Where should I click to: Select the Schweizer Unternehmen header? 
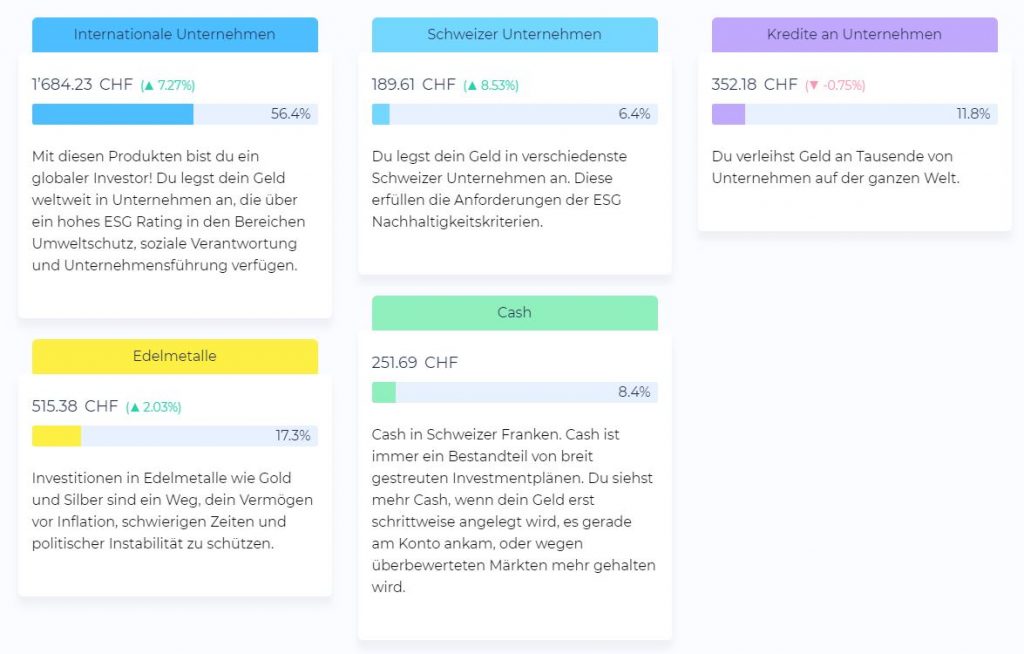click(515, 35)
